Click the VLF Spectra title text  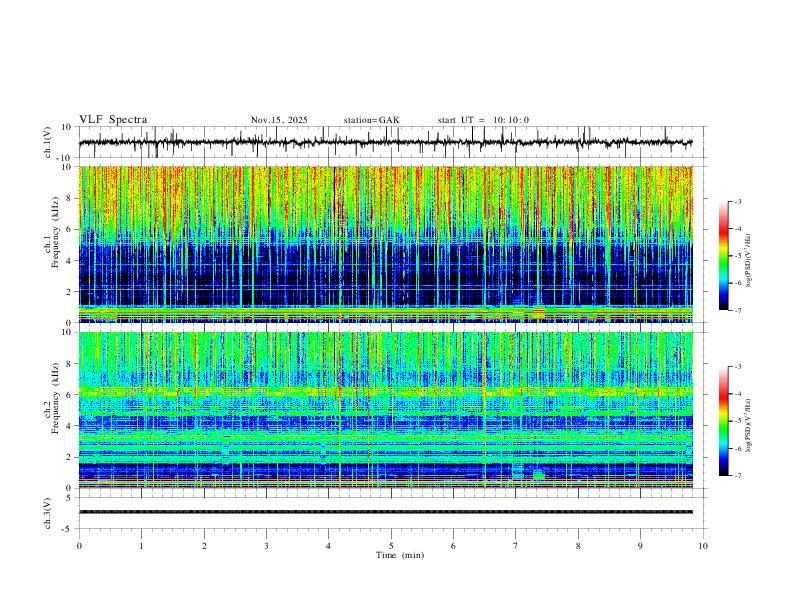[x=113, y=120]
